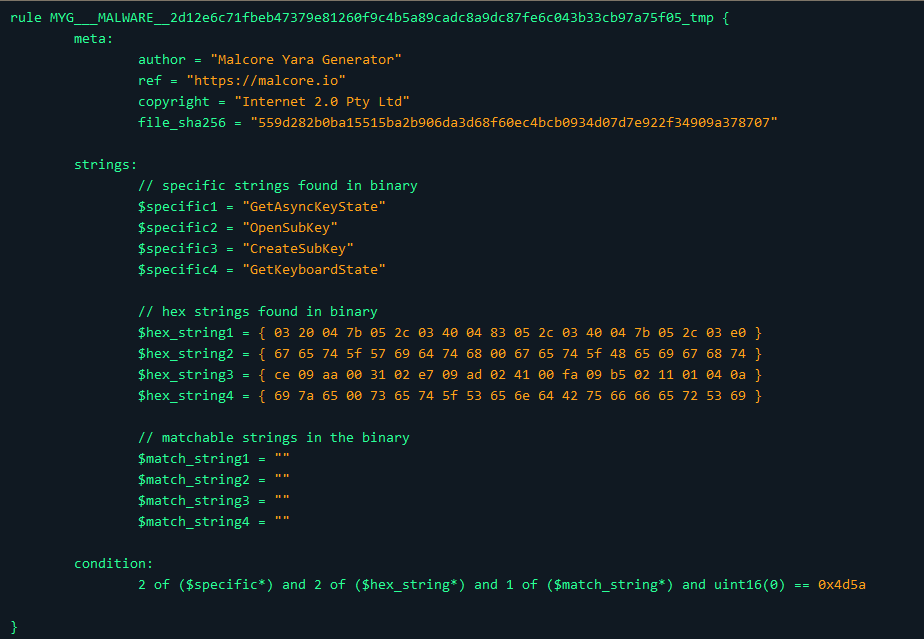The height and width of the screenshot is (639, 924).
Task: Place cursor on the "meta:" section label
Action: [x=94, y=39]
